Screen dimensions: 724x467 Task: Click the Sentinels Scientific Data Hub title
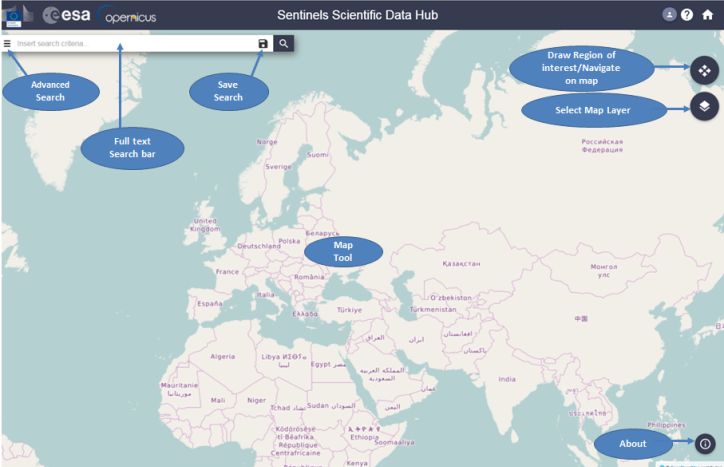(x=357, y=15)
